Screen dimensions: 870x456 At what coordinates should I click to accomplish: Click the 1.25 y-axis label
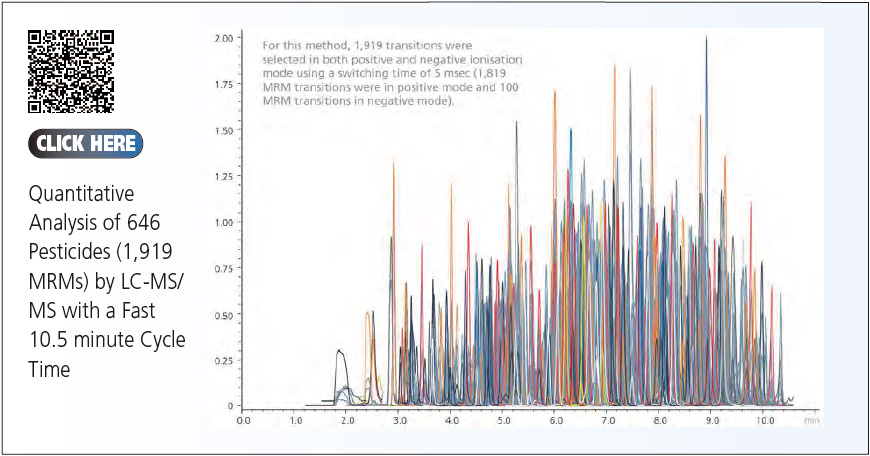tap(224, 176)
